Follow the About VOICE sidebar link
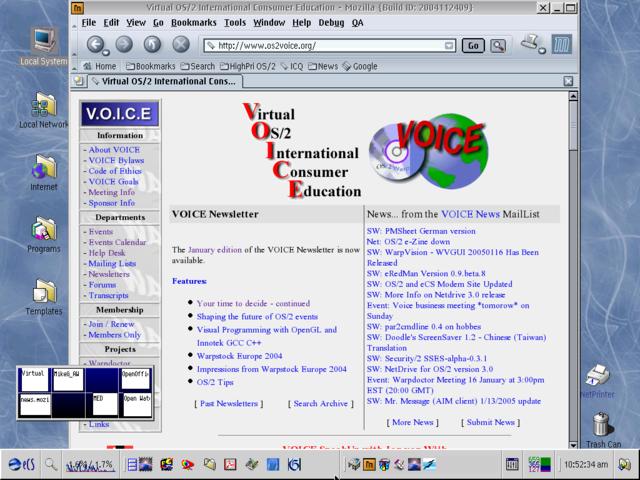Viewport: 640px width, 480px height. point(114,150)
